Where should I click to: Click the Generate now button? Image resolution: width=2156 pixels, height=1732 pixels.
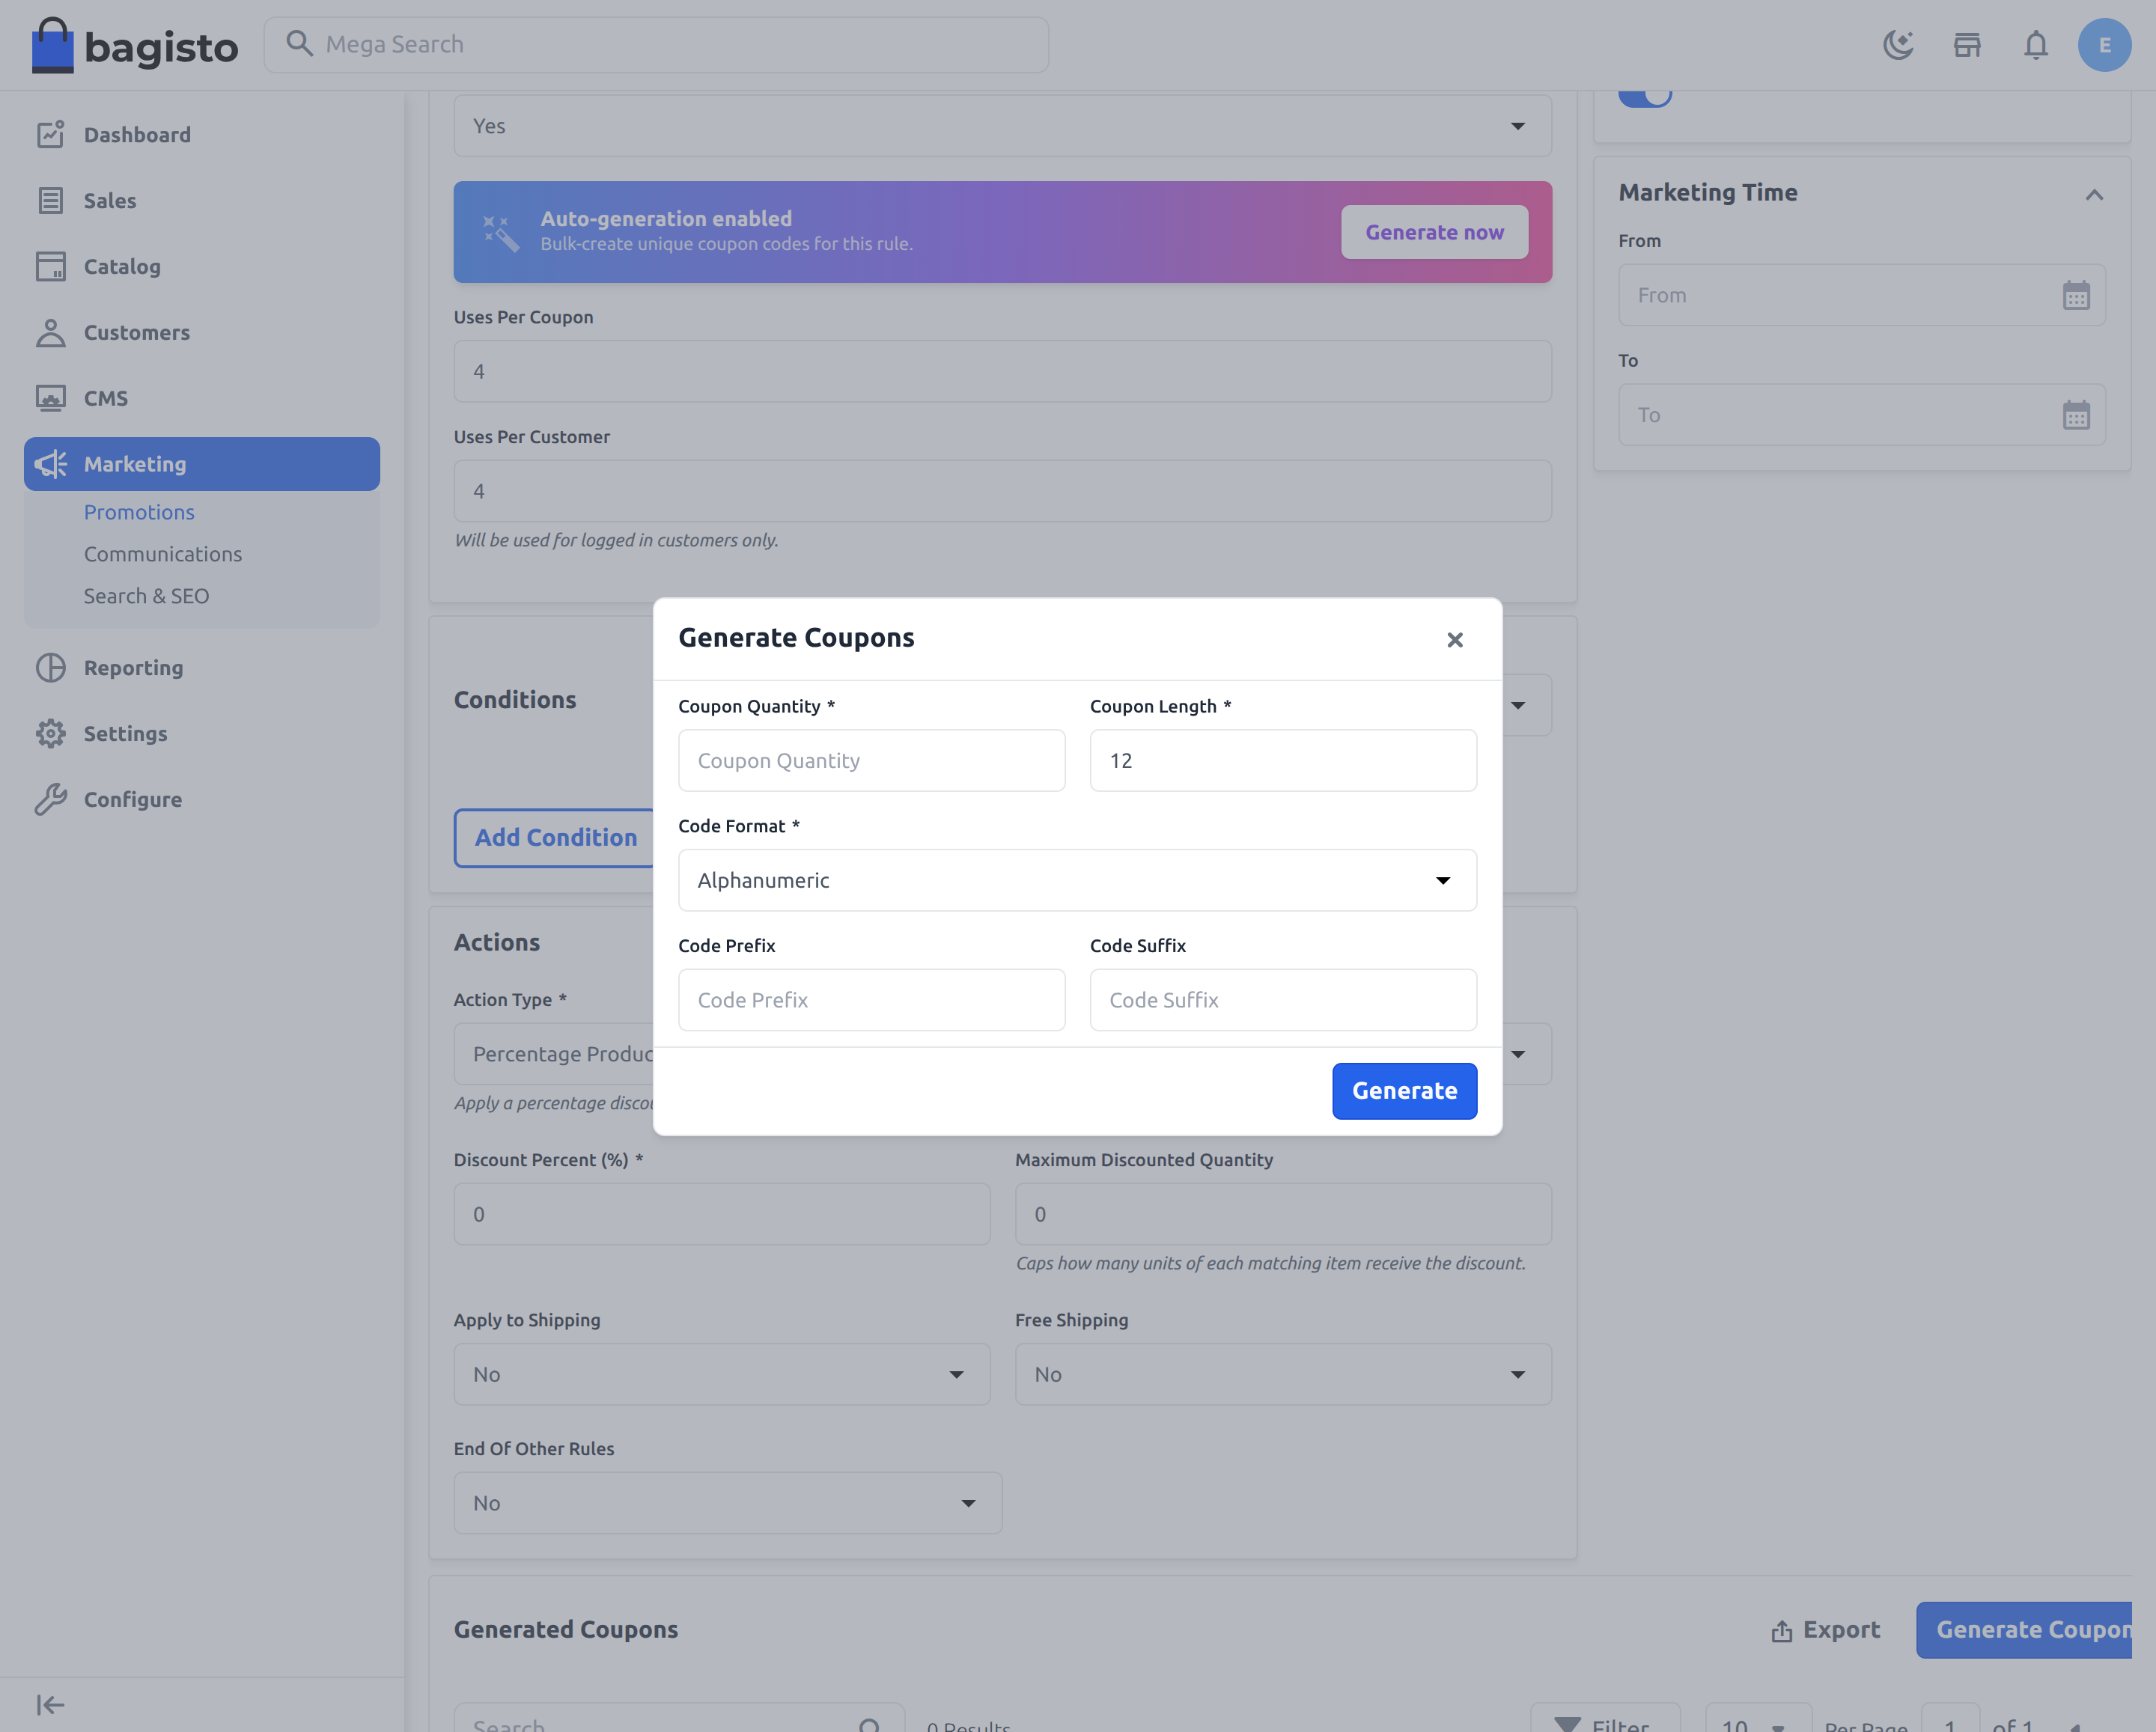click(1434, 232)
